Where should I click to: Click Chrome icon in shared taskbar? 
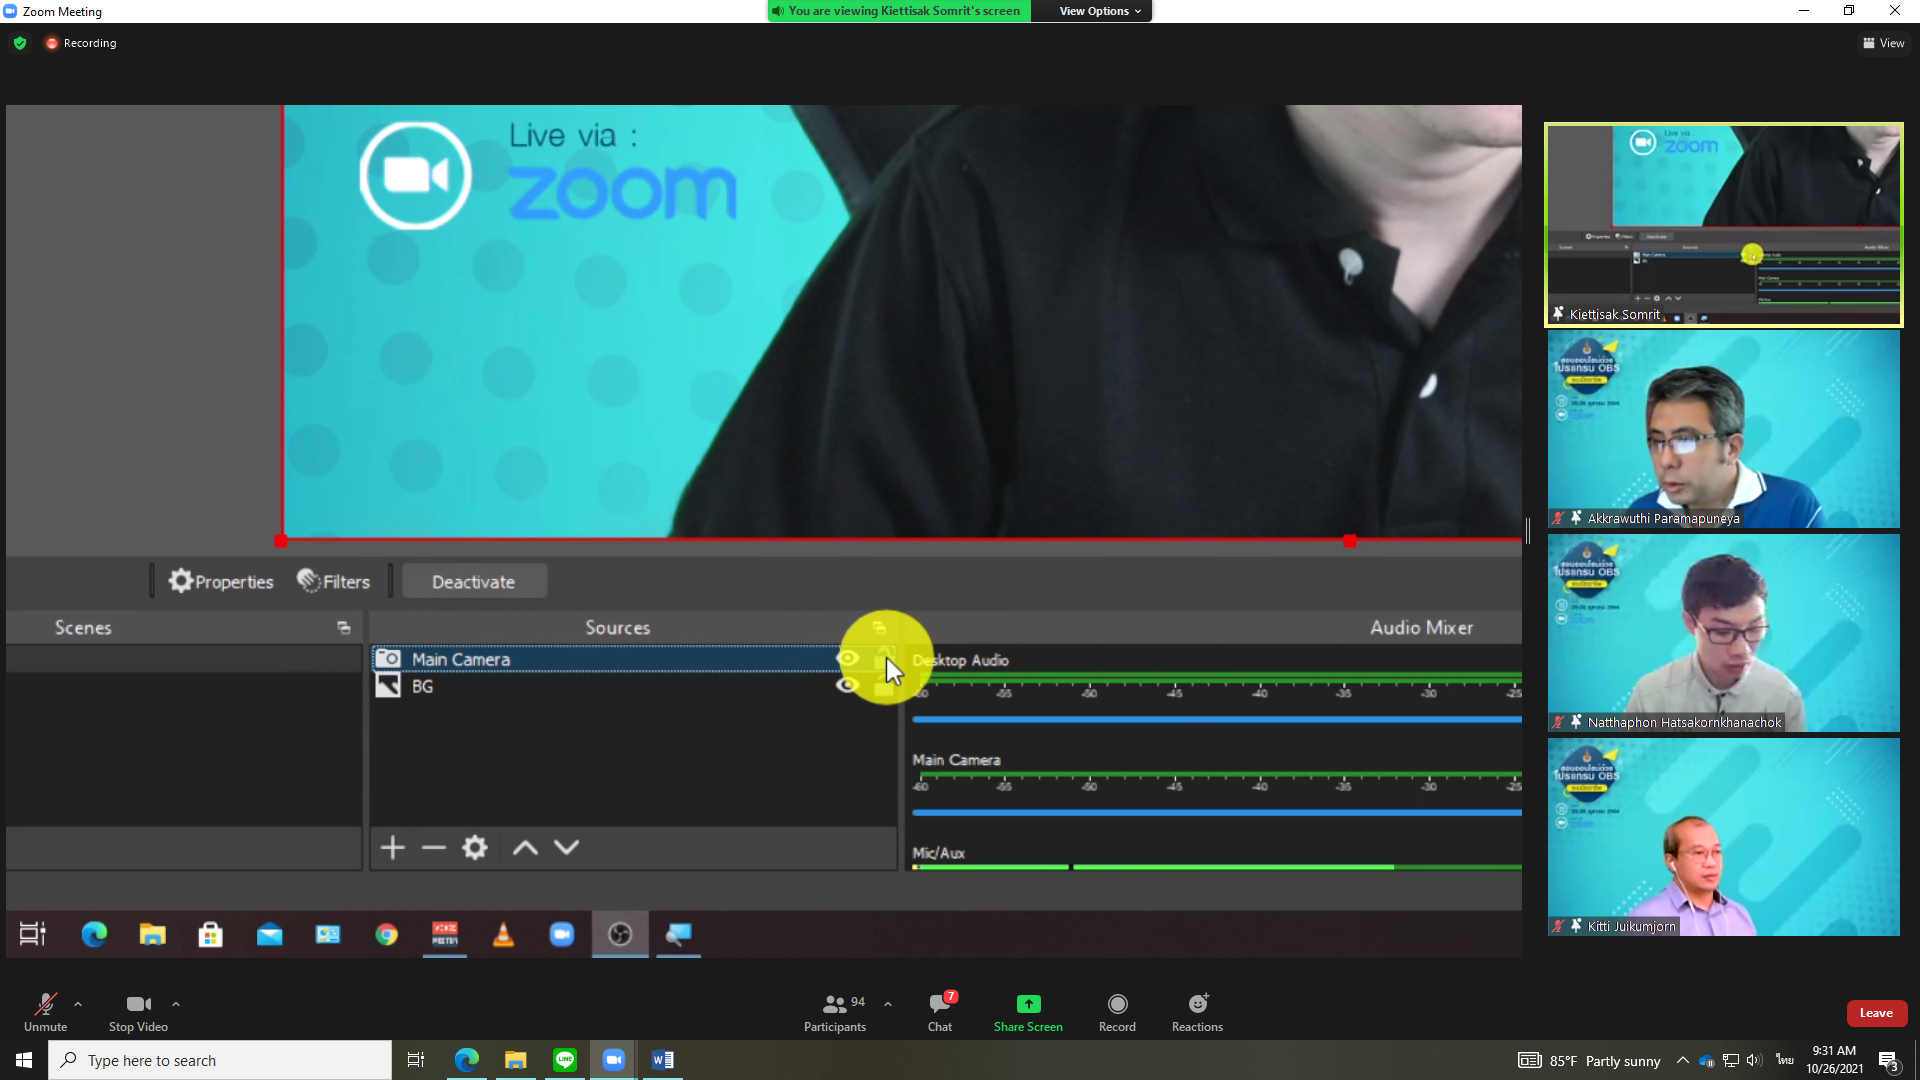coord(387,934)
